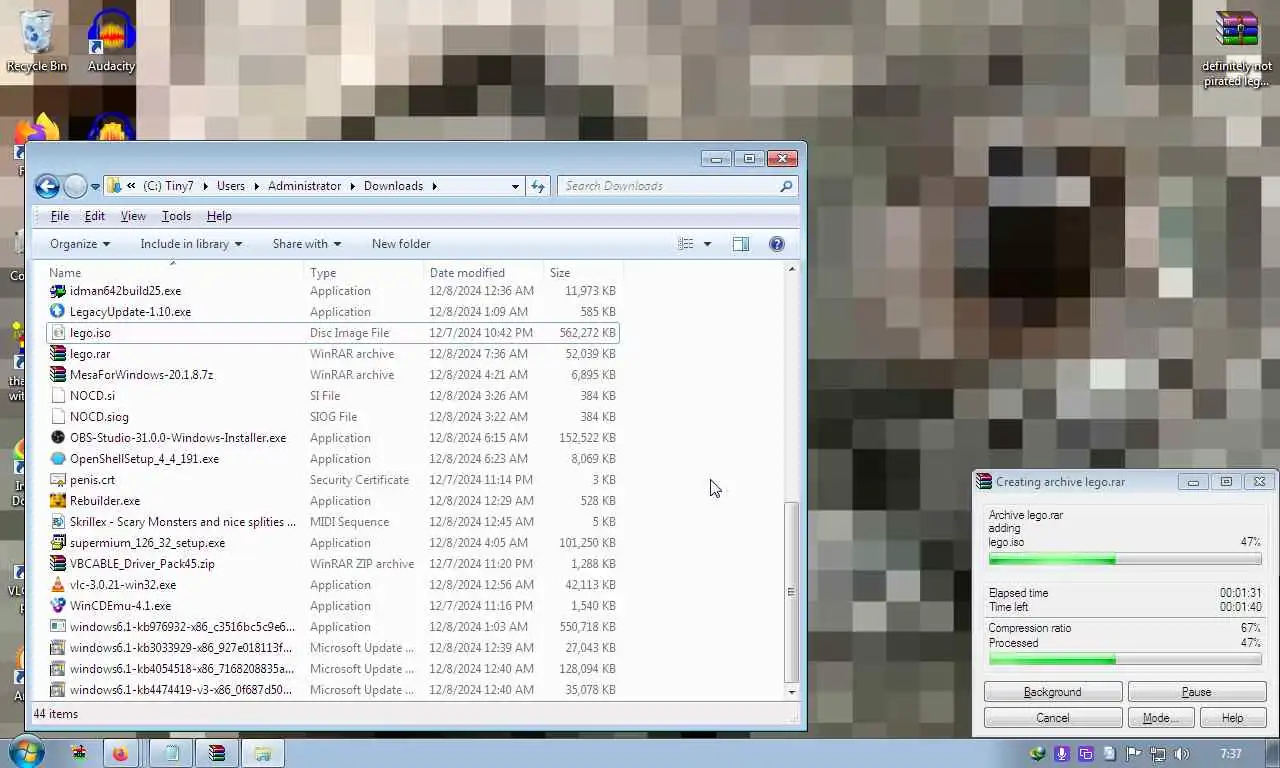
Task: Open the address bar previous locations dropdown
Action: [515, 186]
